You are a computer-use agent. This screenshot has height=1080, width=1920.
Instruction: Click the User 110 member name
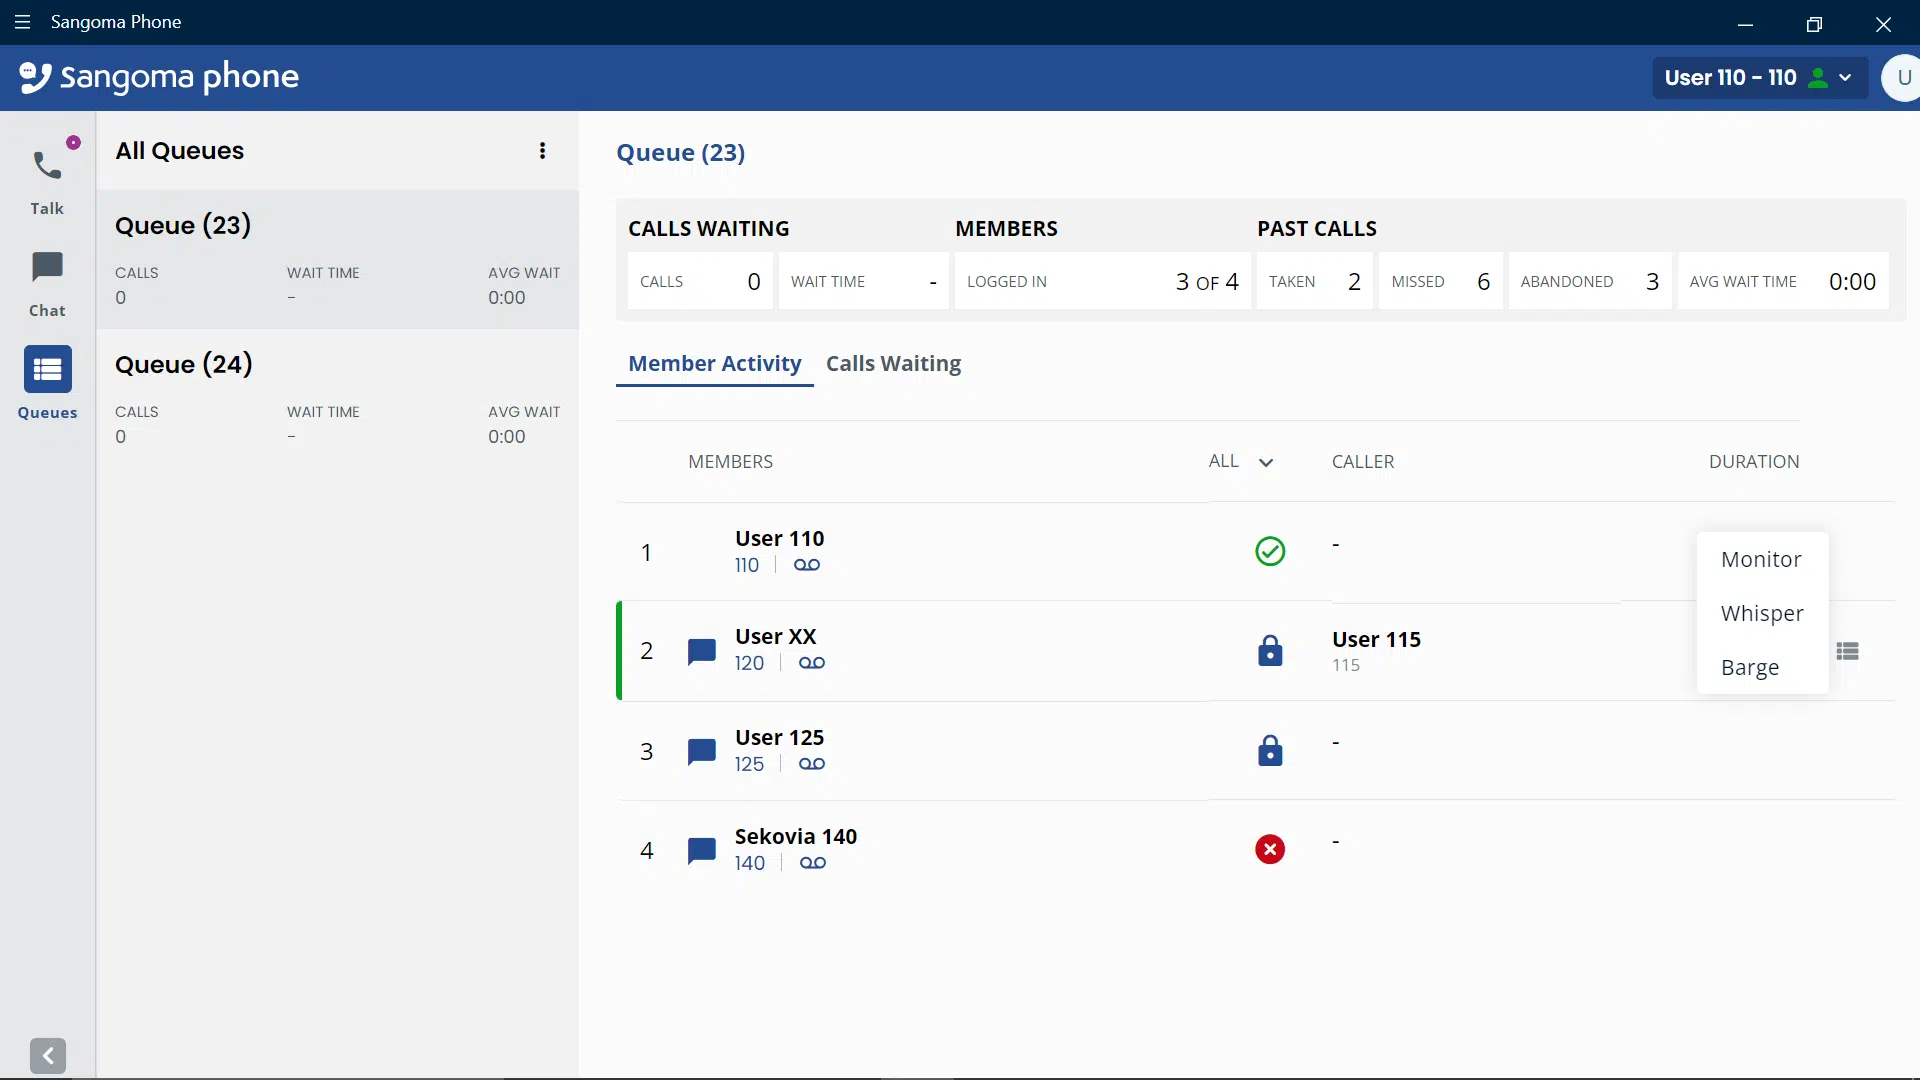click(x=779, y=538)
